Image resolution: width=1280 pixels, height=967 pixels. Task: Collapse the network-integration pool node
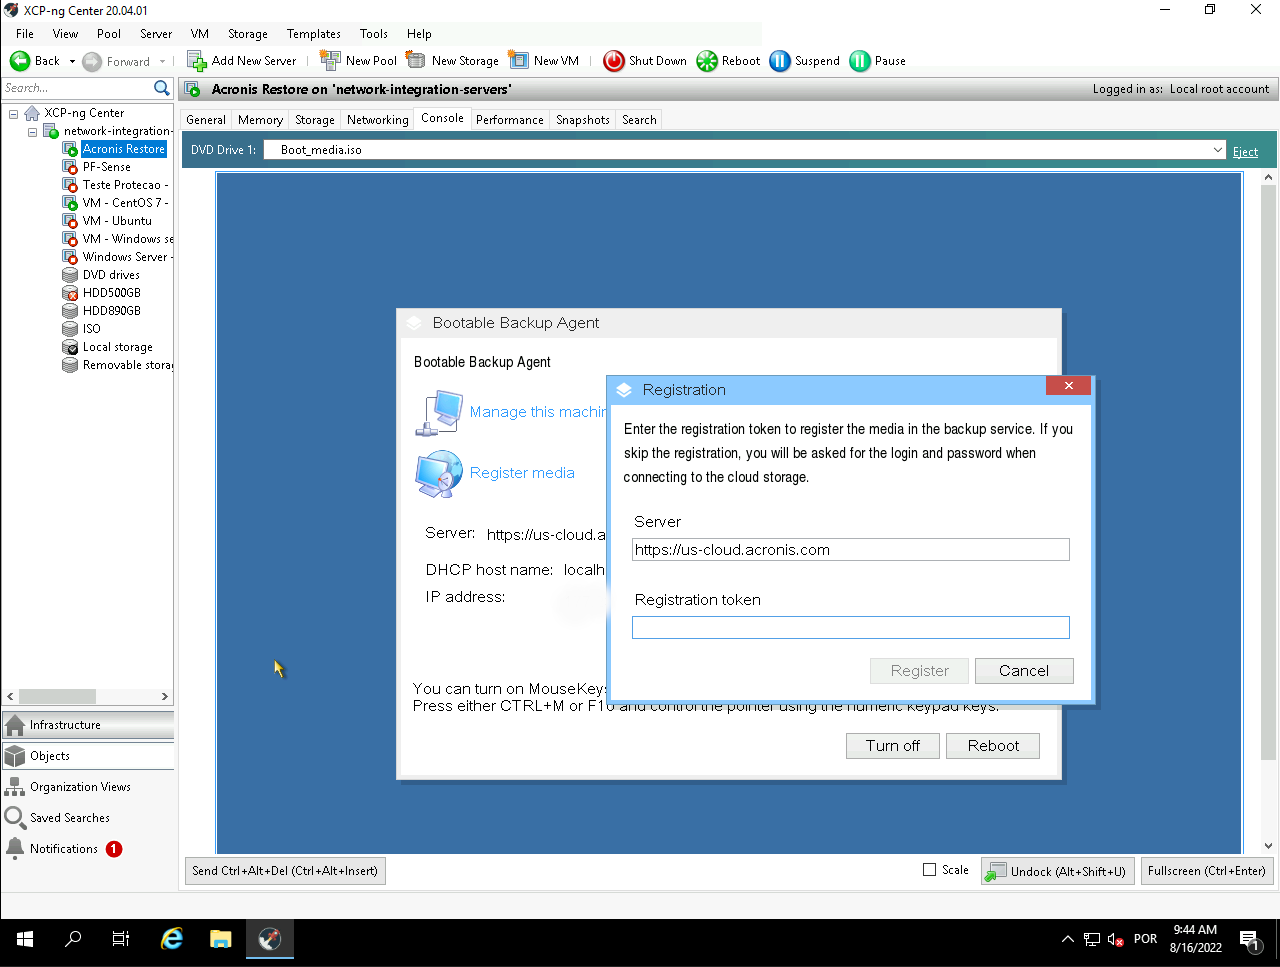32,131
